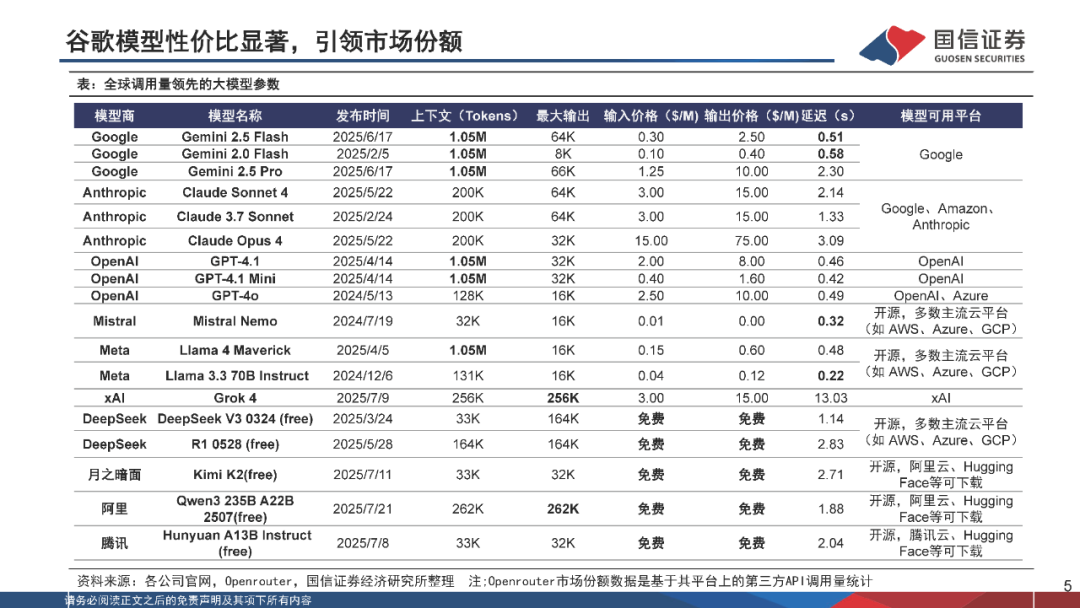Click the Guosen Securities logo
This screenshot has width=1080, height=608.
[x=943, y=45]
